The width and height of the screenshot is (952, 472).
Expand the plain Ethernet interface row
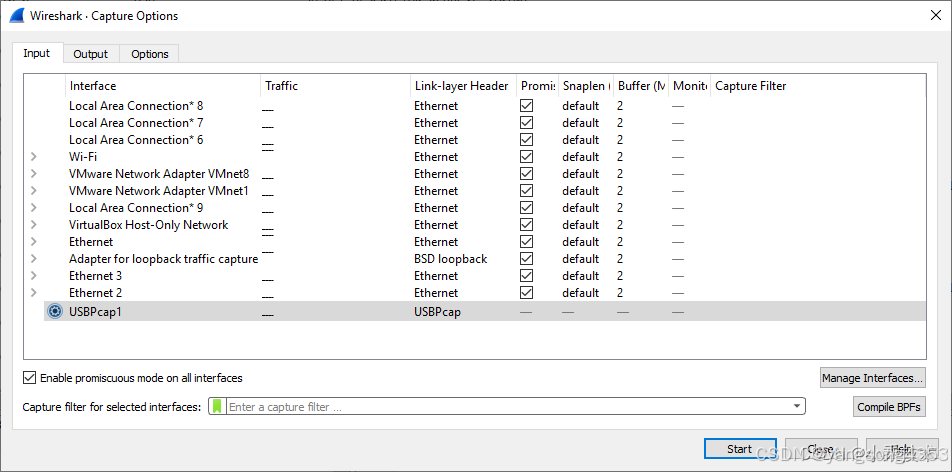[34, 242]
